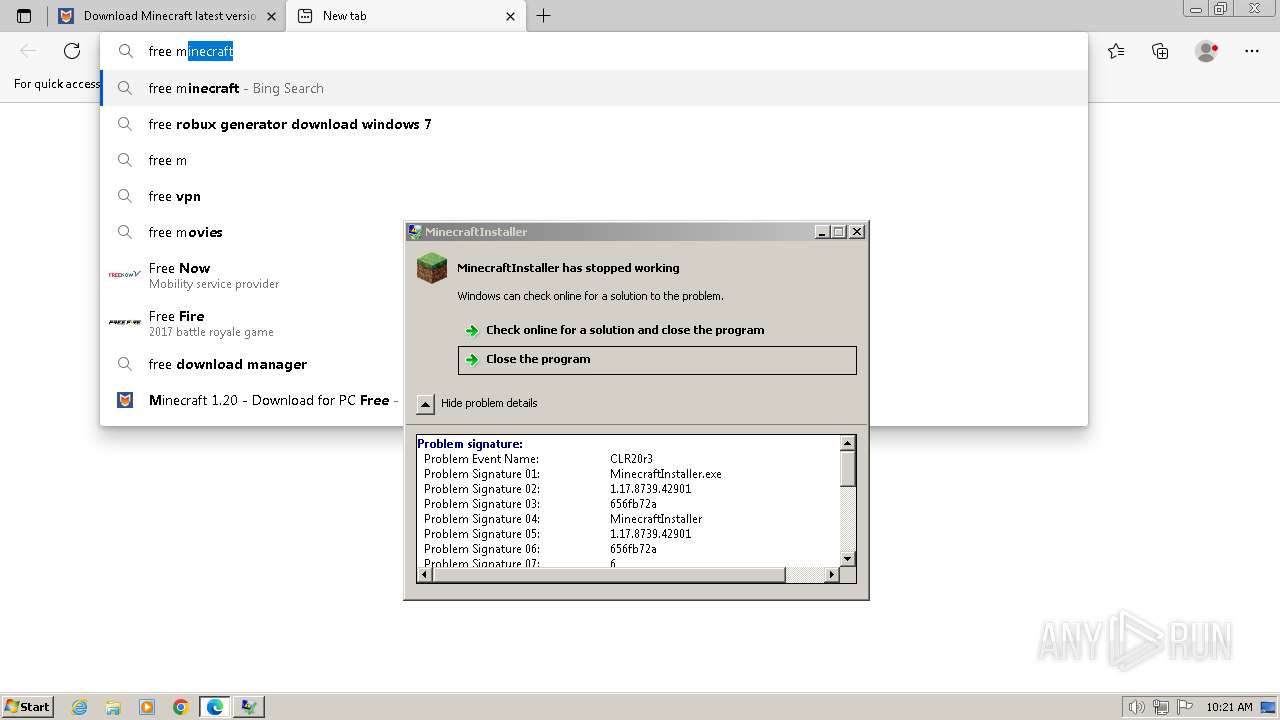Screen dimensions: 1280x720
Task: Open the Edge tab actions menu icon
Action: click(24, 16)
